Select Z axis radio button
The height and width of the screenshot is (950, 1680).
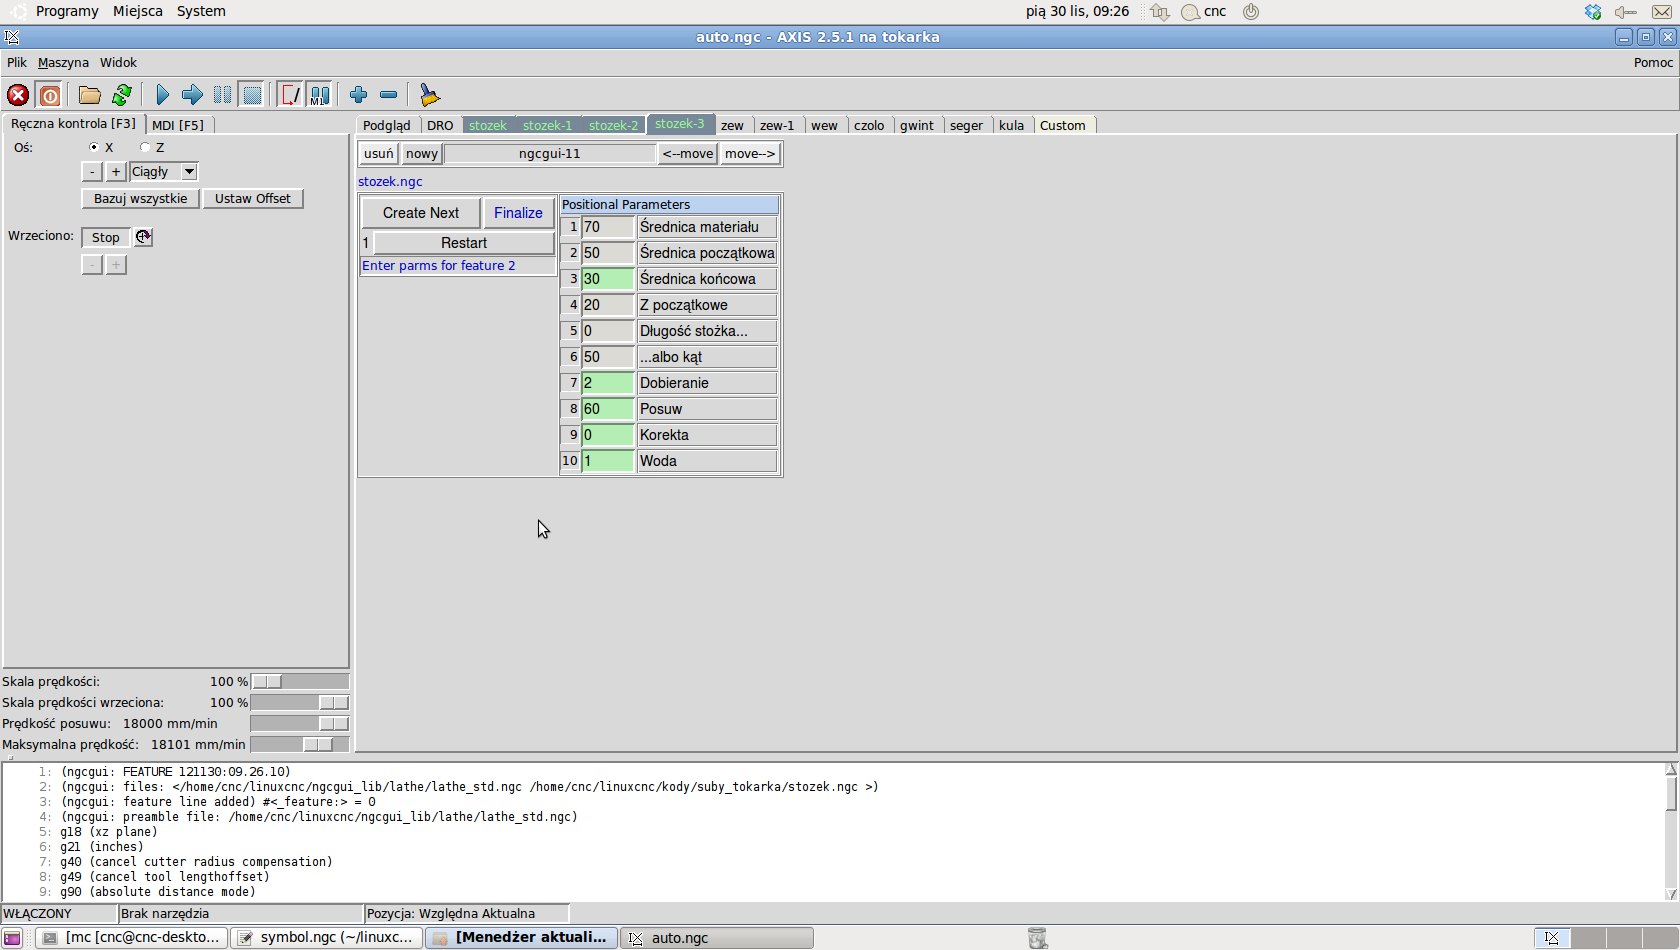145,147
